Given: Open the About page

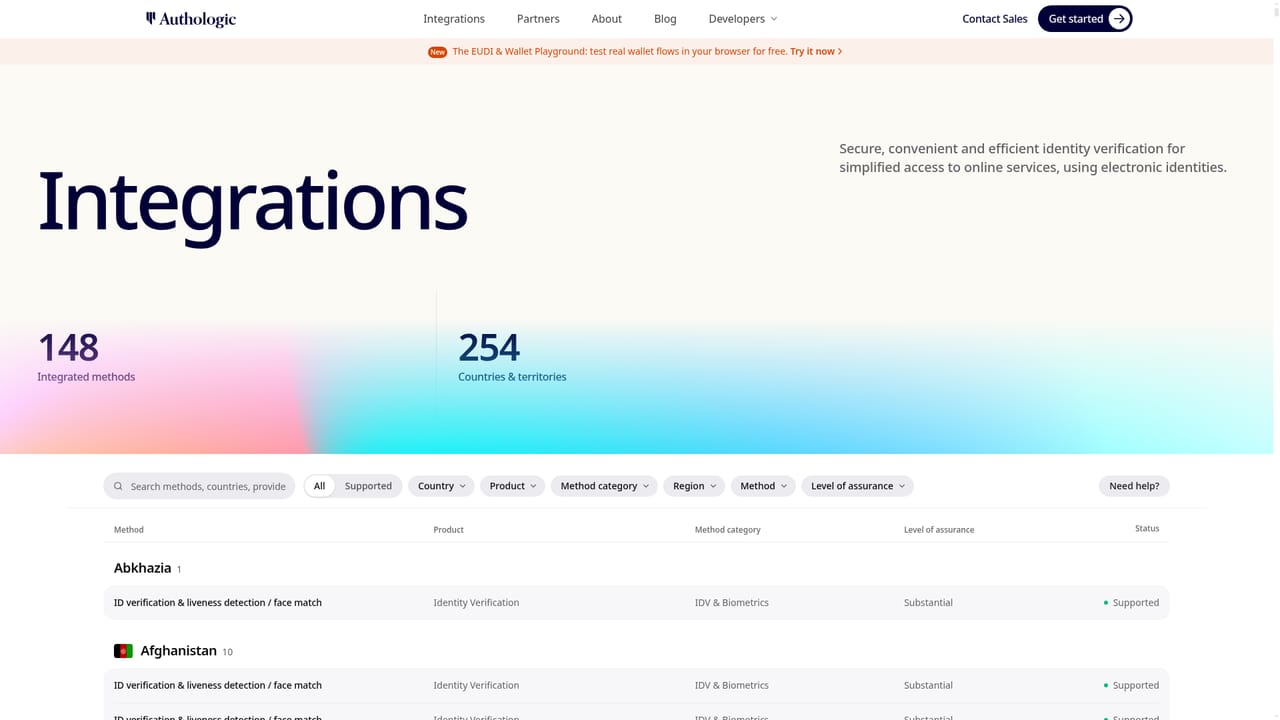Looking at the screenshot, I should point(606,19).
